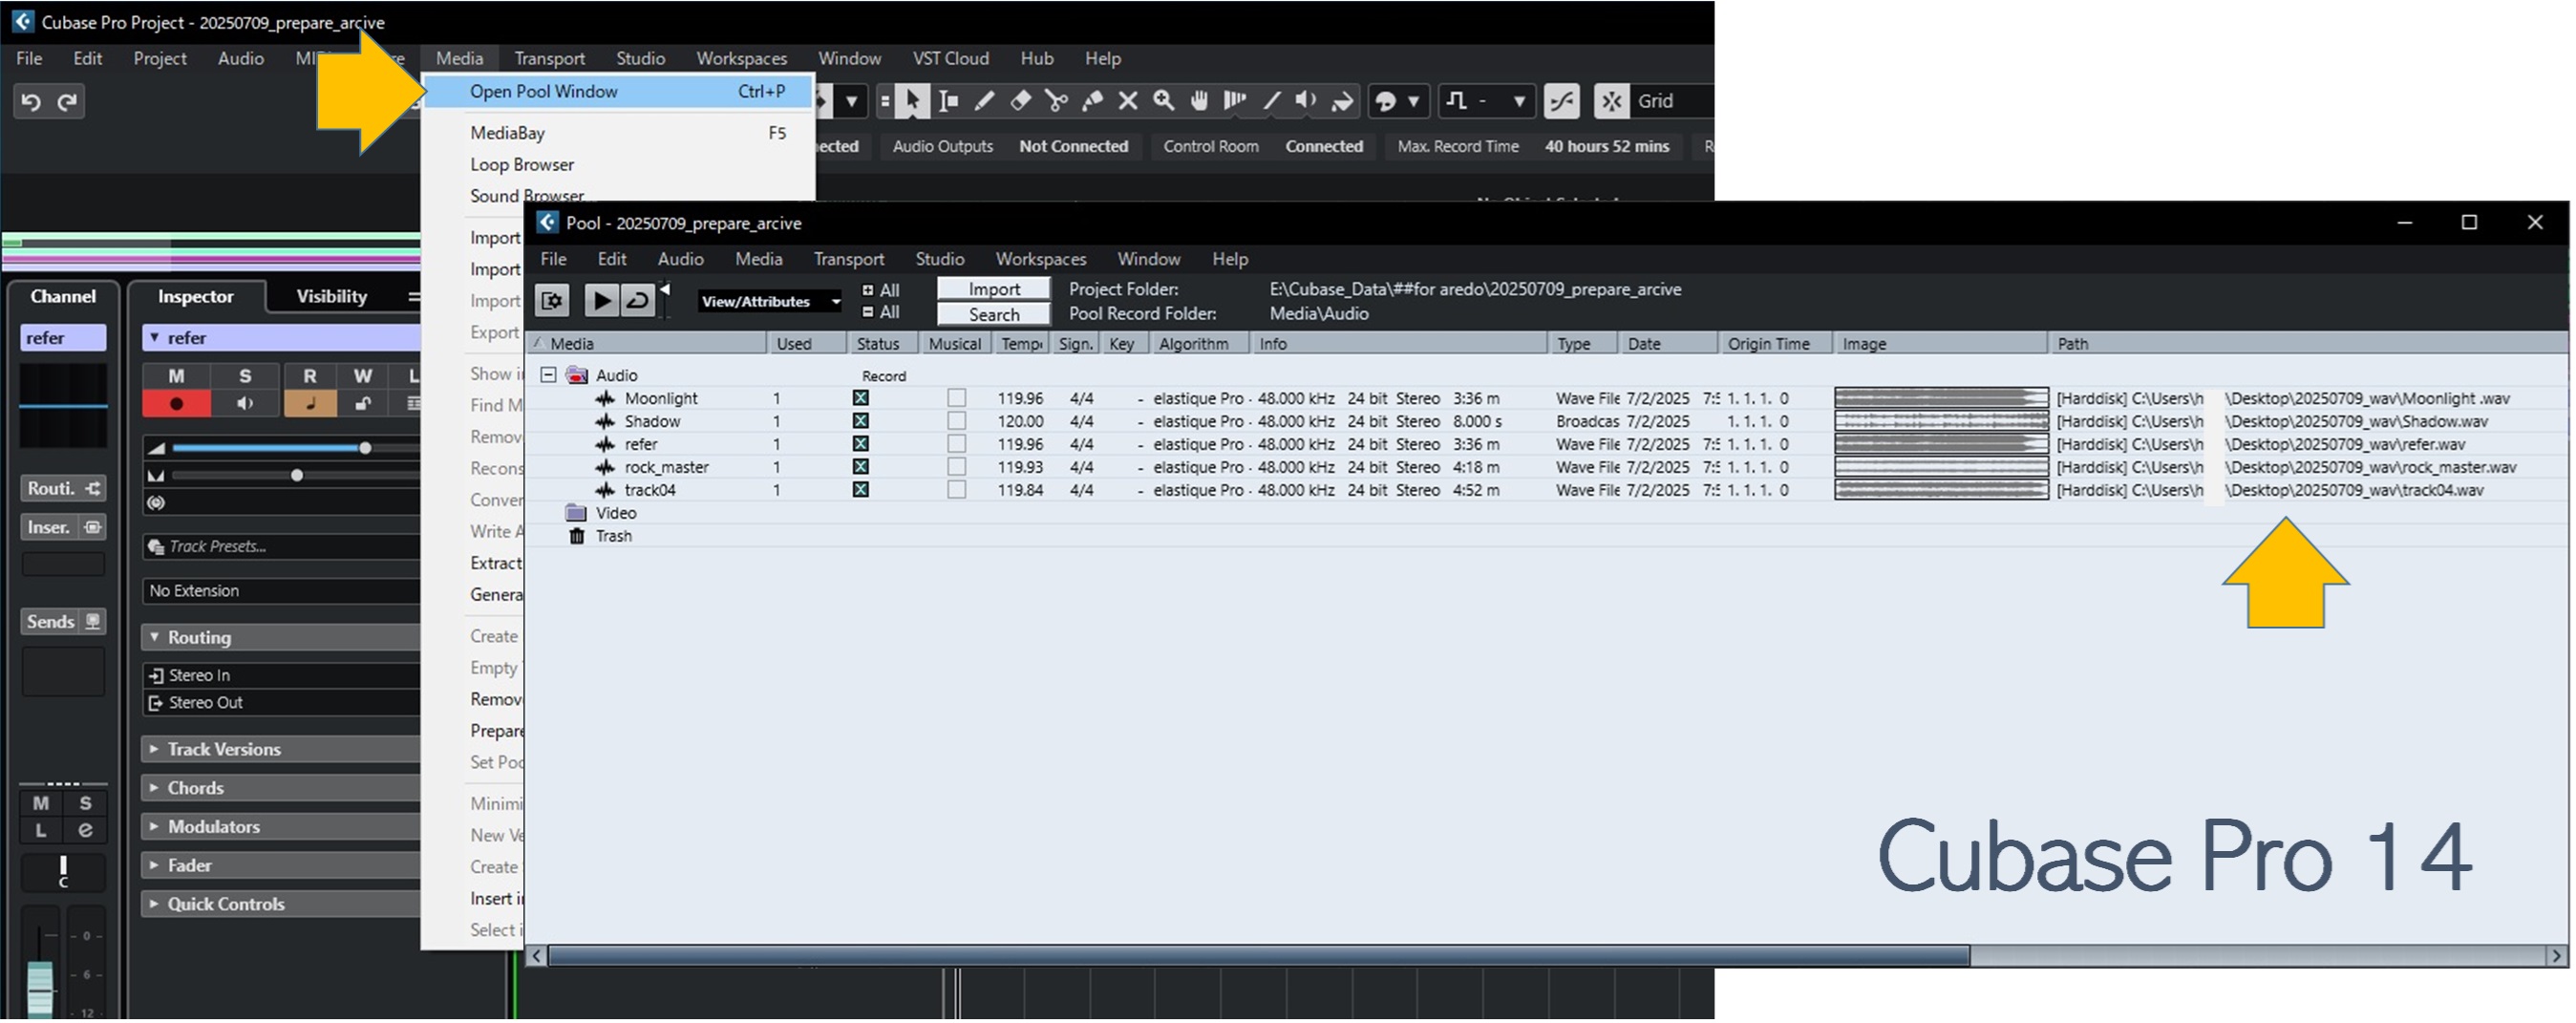Select the Zoom magnifier tool
The height and width of the screenshot is (1023, 2576).
pyautogui.click(x=1164, y=101)
